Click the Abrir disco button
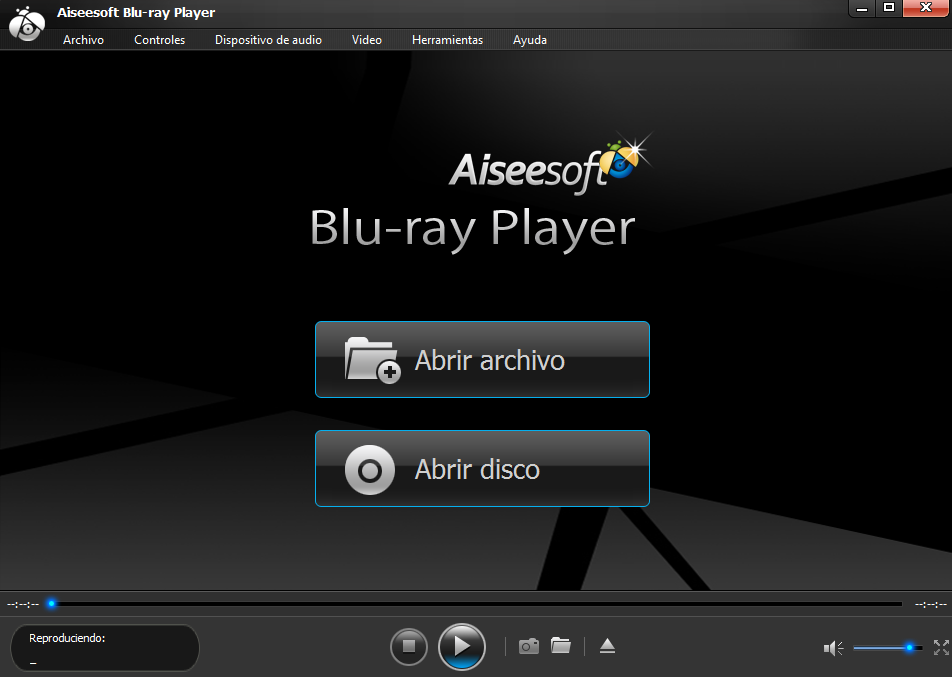The width and height of the screenshot is (952, 677). (x=482, y=468)
